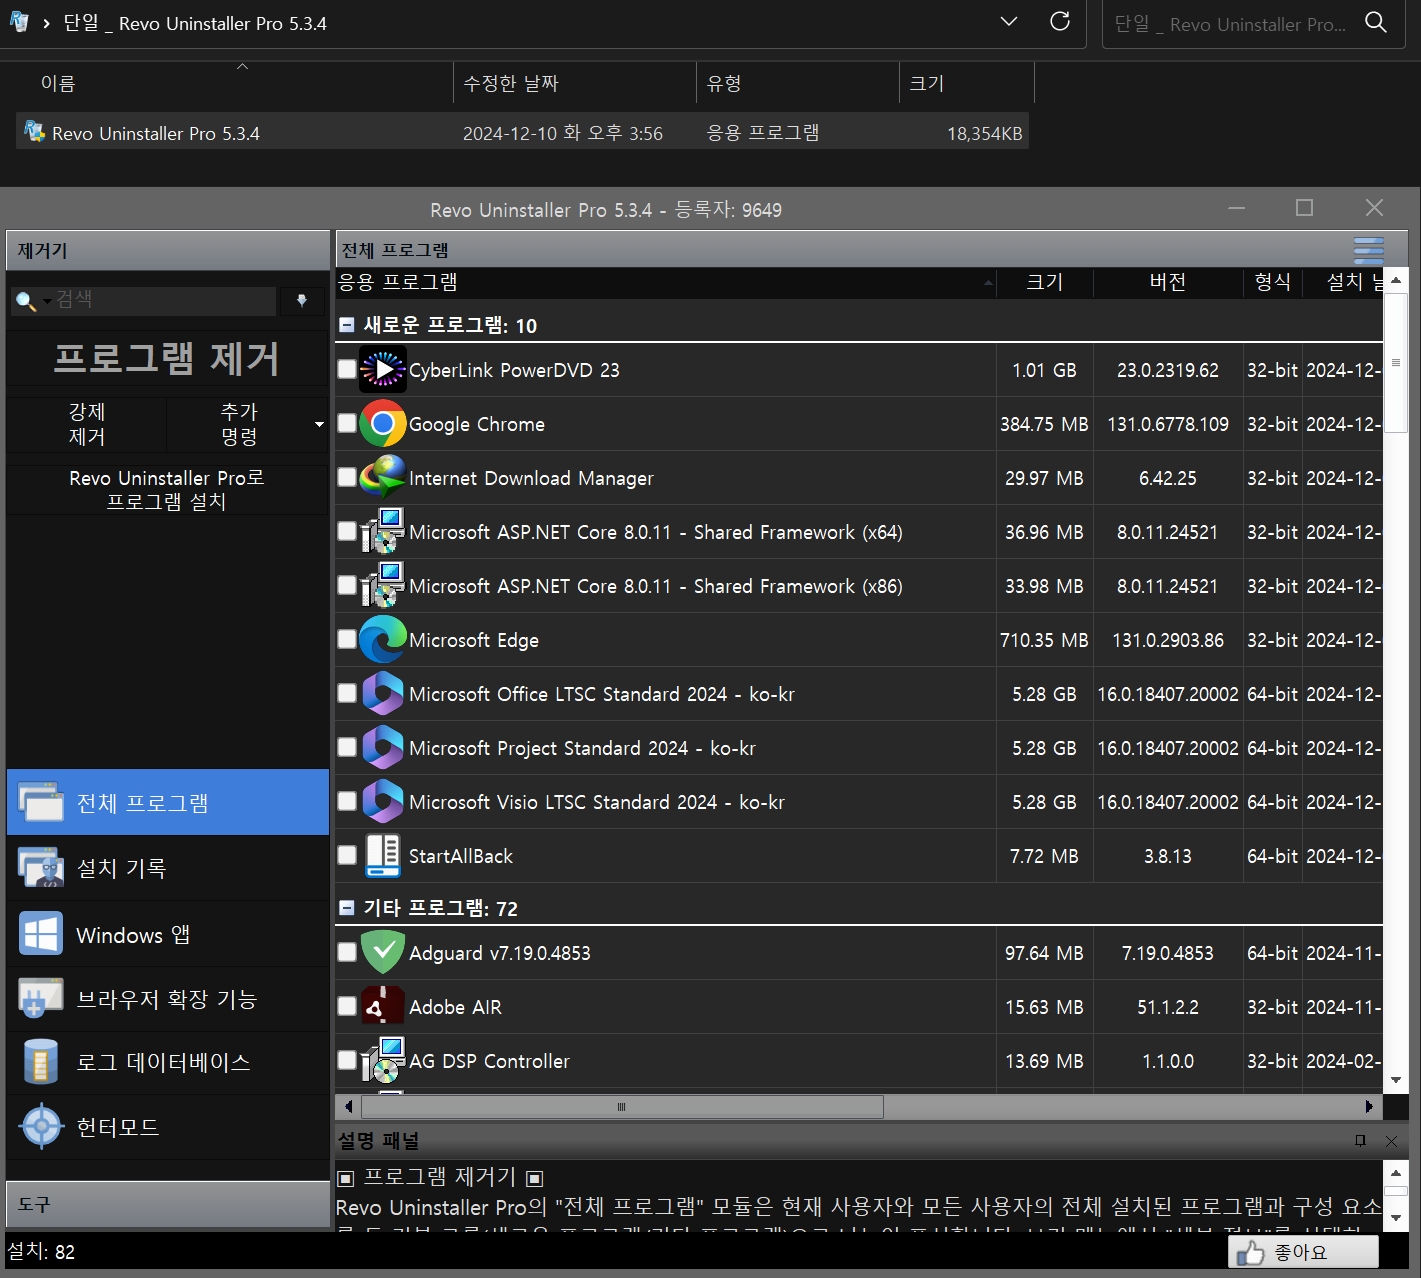Viewport: 1421px width, 1278px height.
Task: Check the Adguard v7.19.0.4853 checkbox
Action: point(347,952)
